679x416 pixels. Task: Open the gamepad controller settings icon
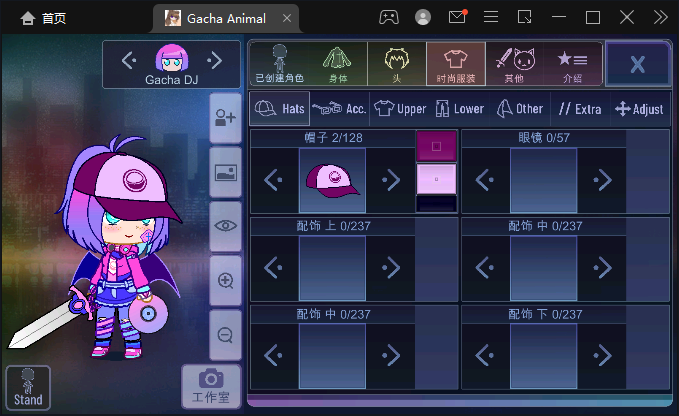coord(389,17)
